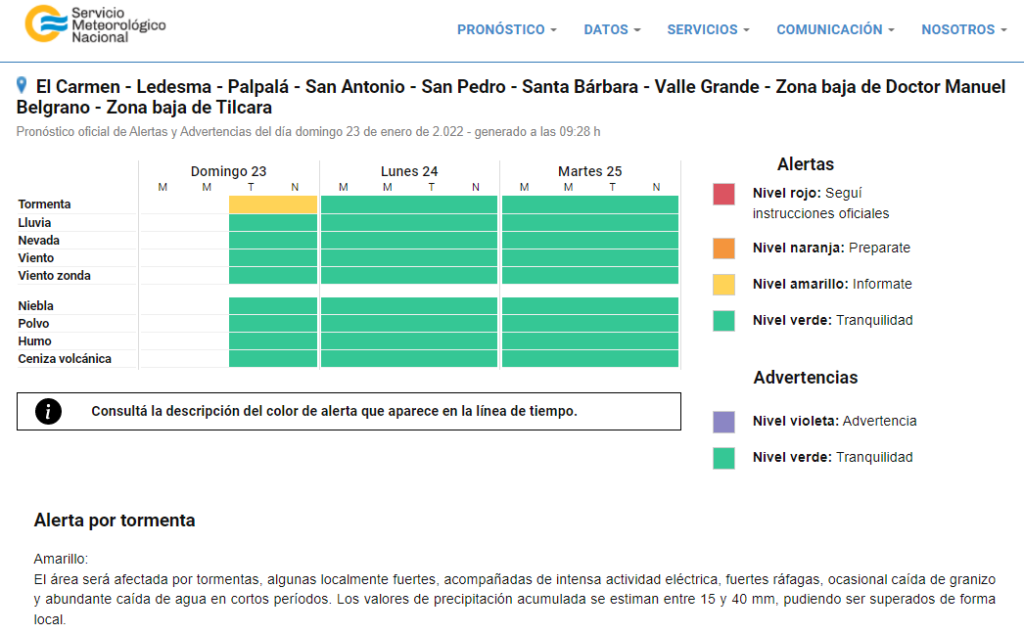Click the yellow Nivel amarillo legend swatch
The image size is (1024, 634).
pos(724,284)
